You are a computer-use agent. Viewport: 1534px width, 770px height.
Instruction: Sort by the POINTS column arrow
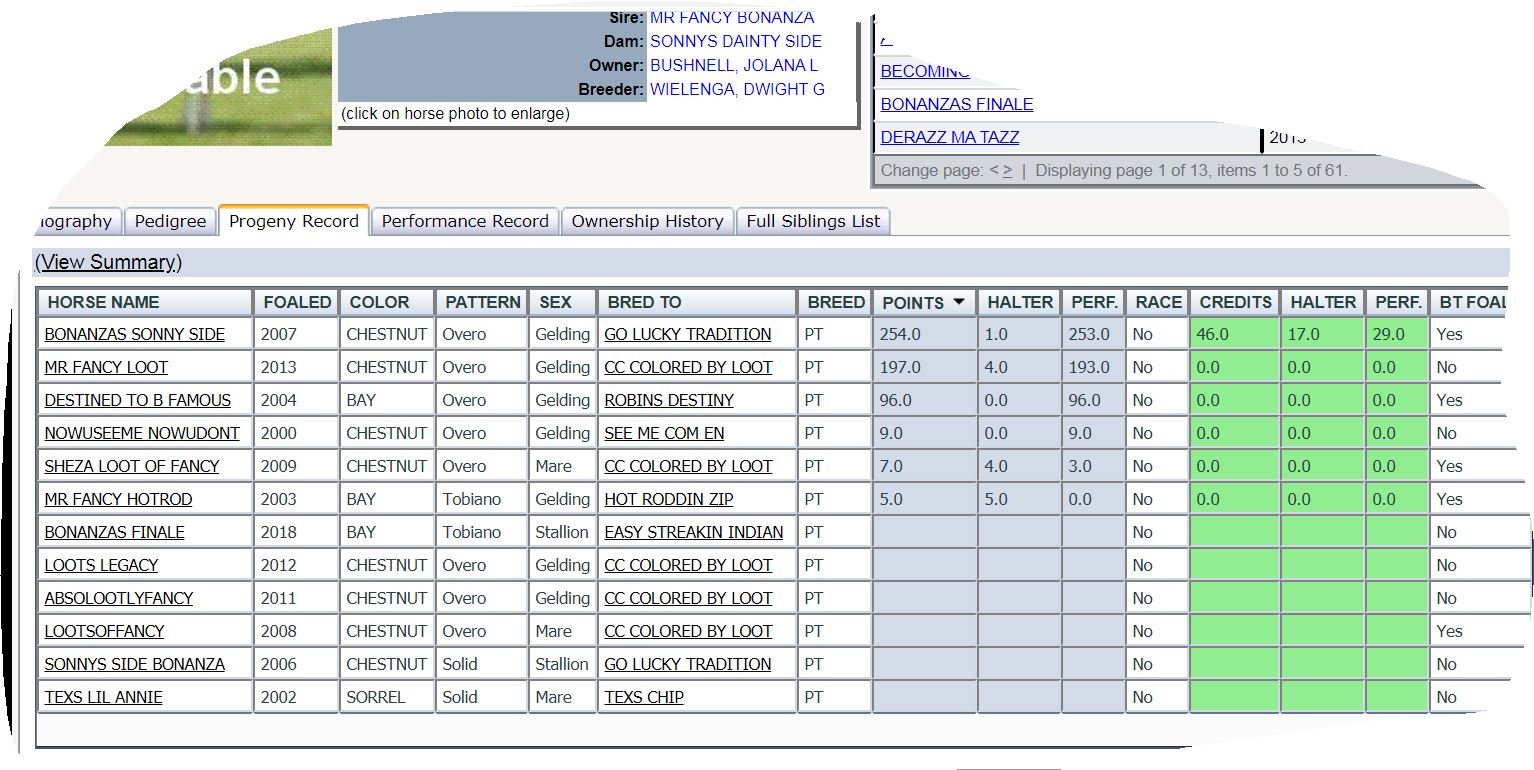[x=958, y=302]
